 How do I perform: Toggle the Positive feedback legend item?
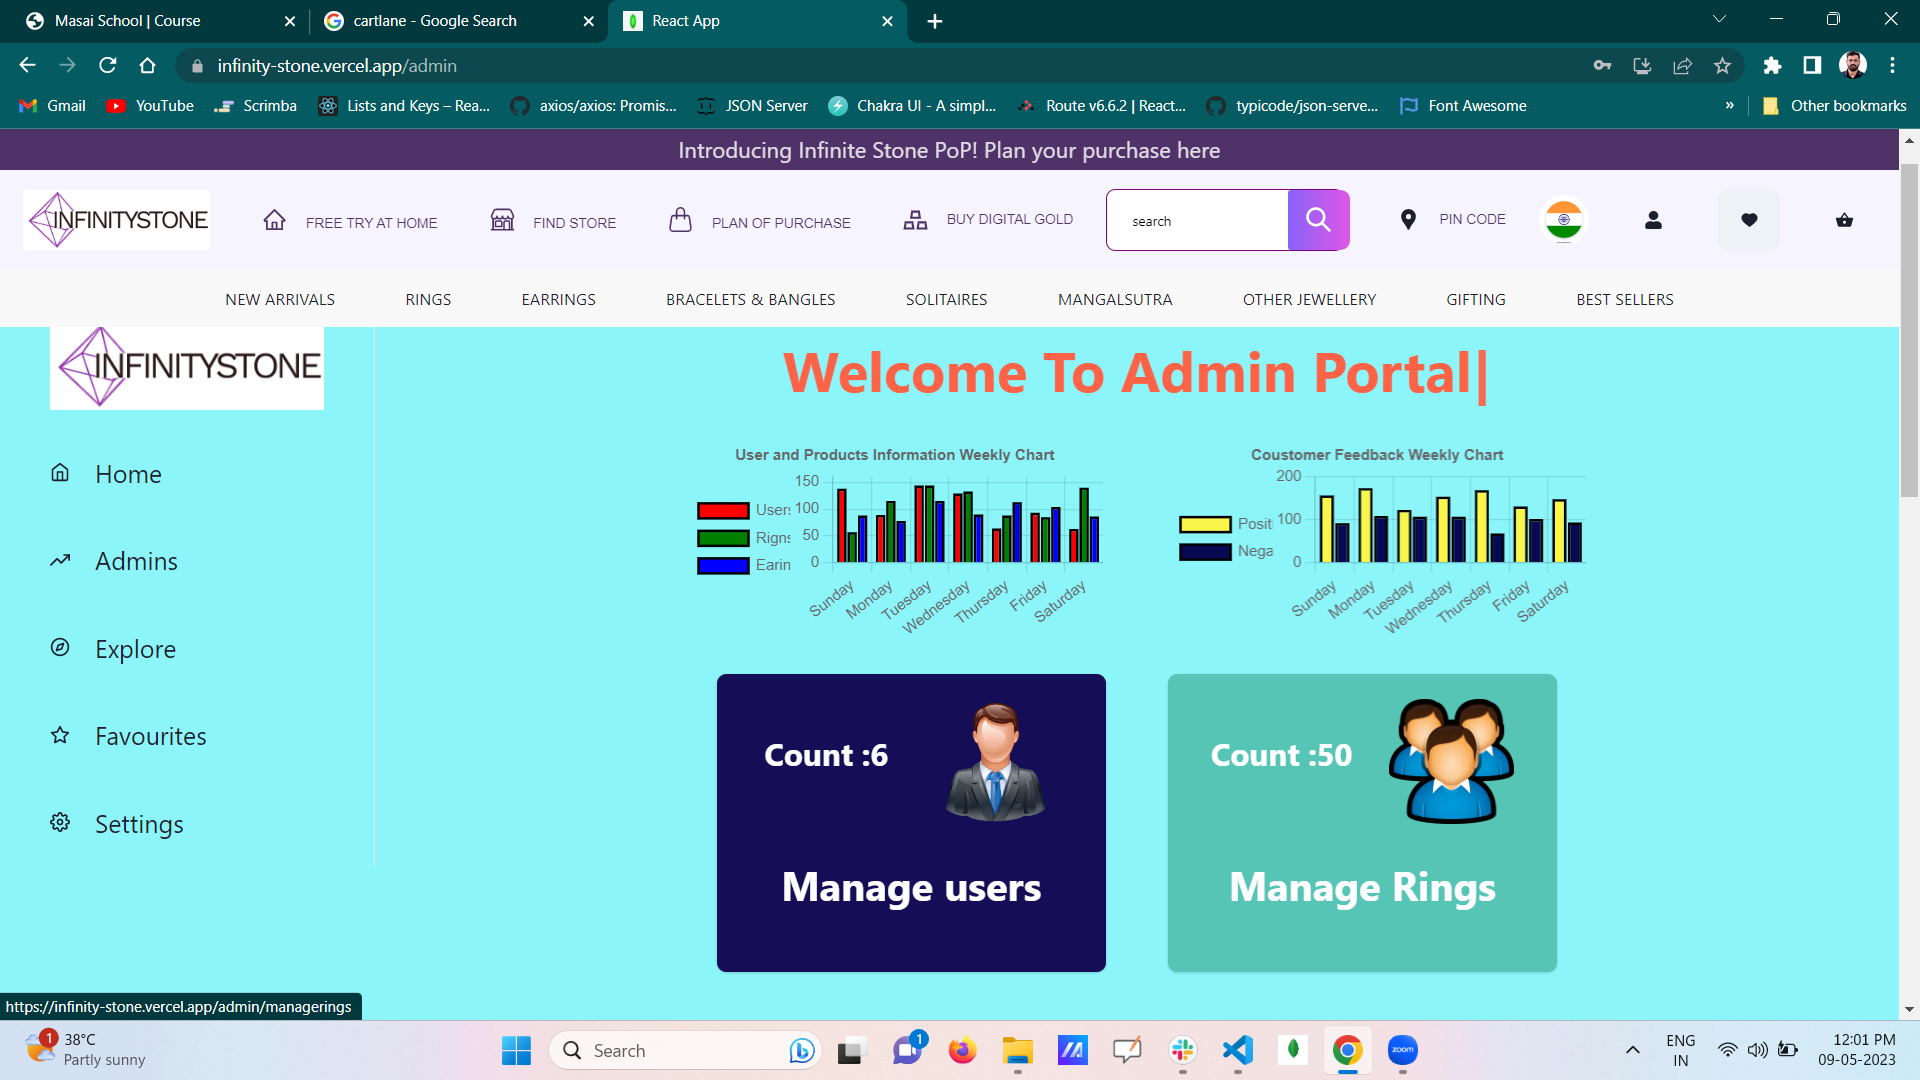pos(1205,524)
